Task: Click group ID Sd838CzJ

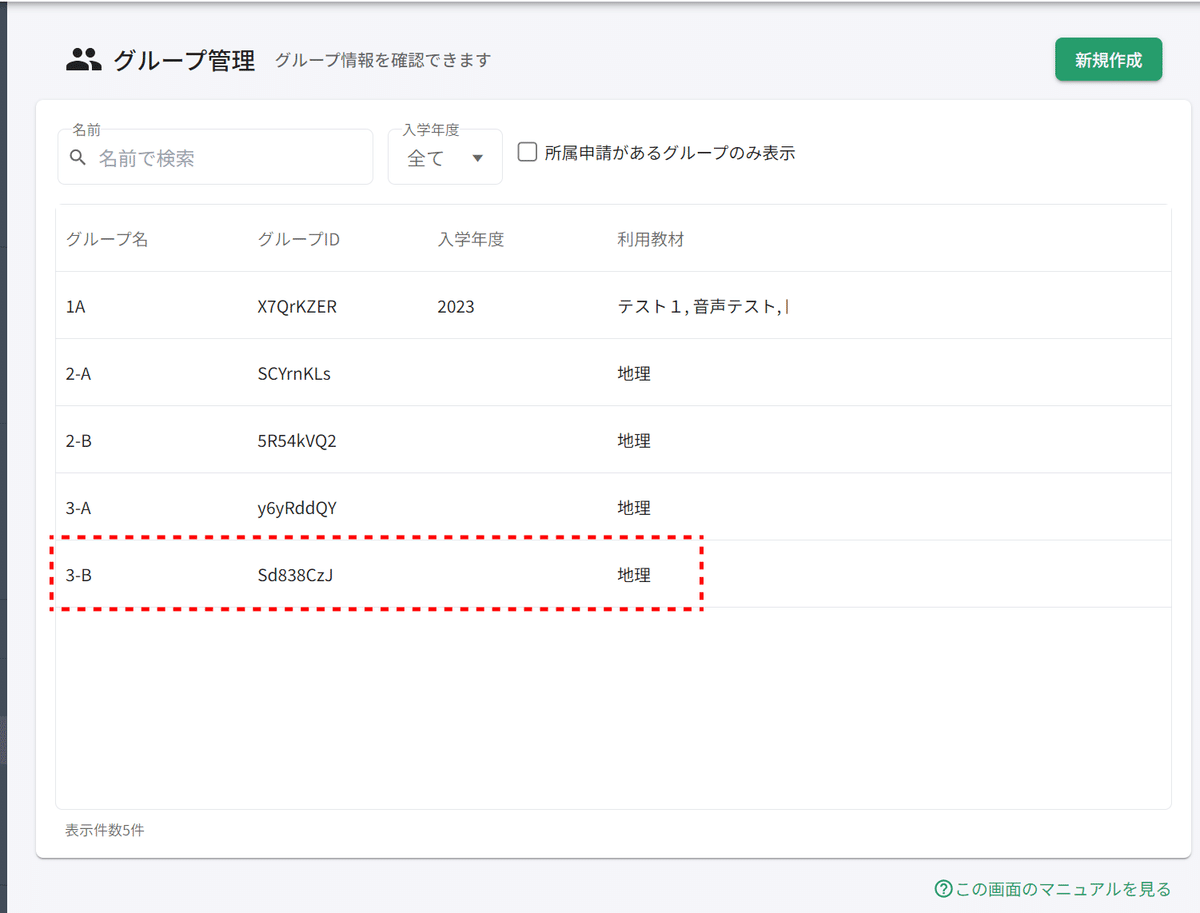Action: [295, 575]
